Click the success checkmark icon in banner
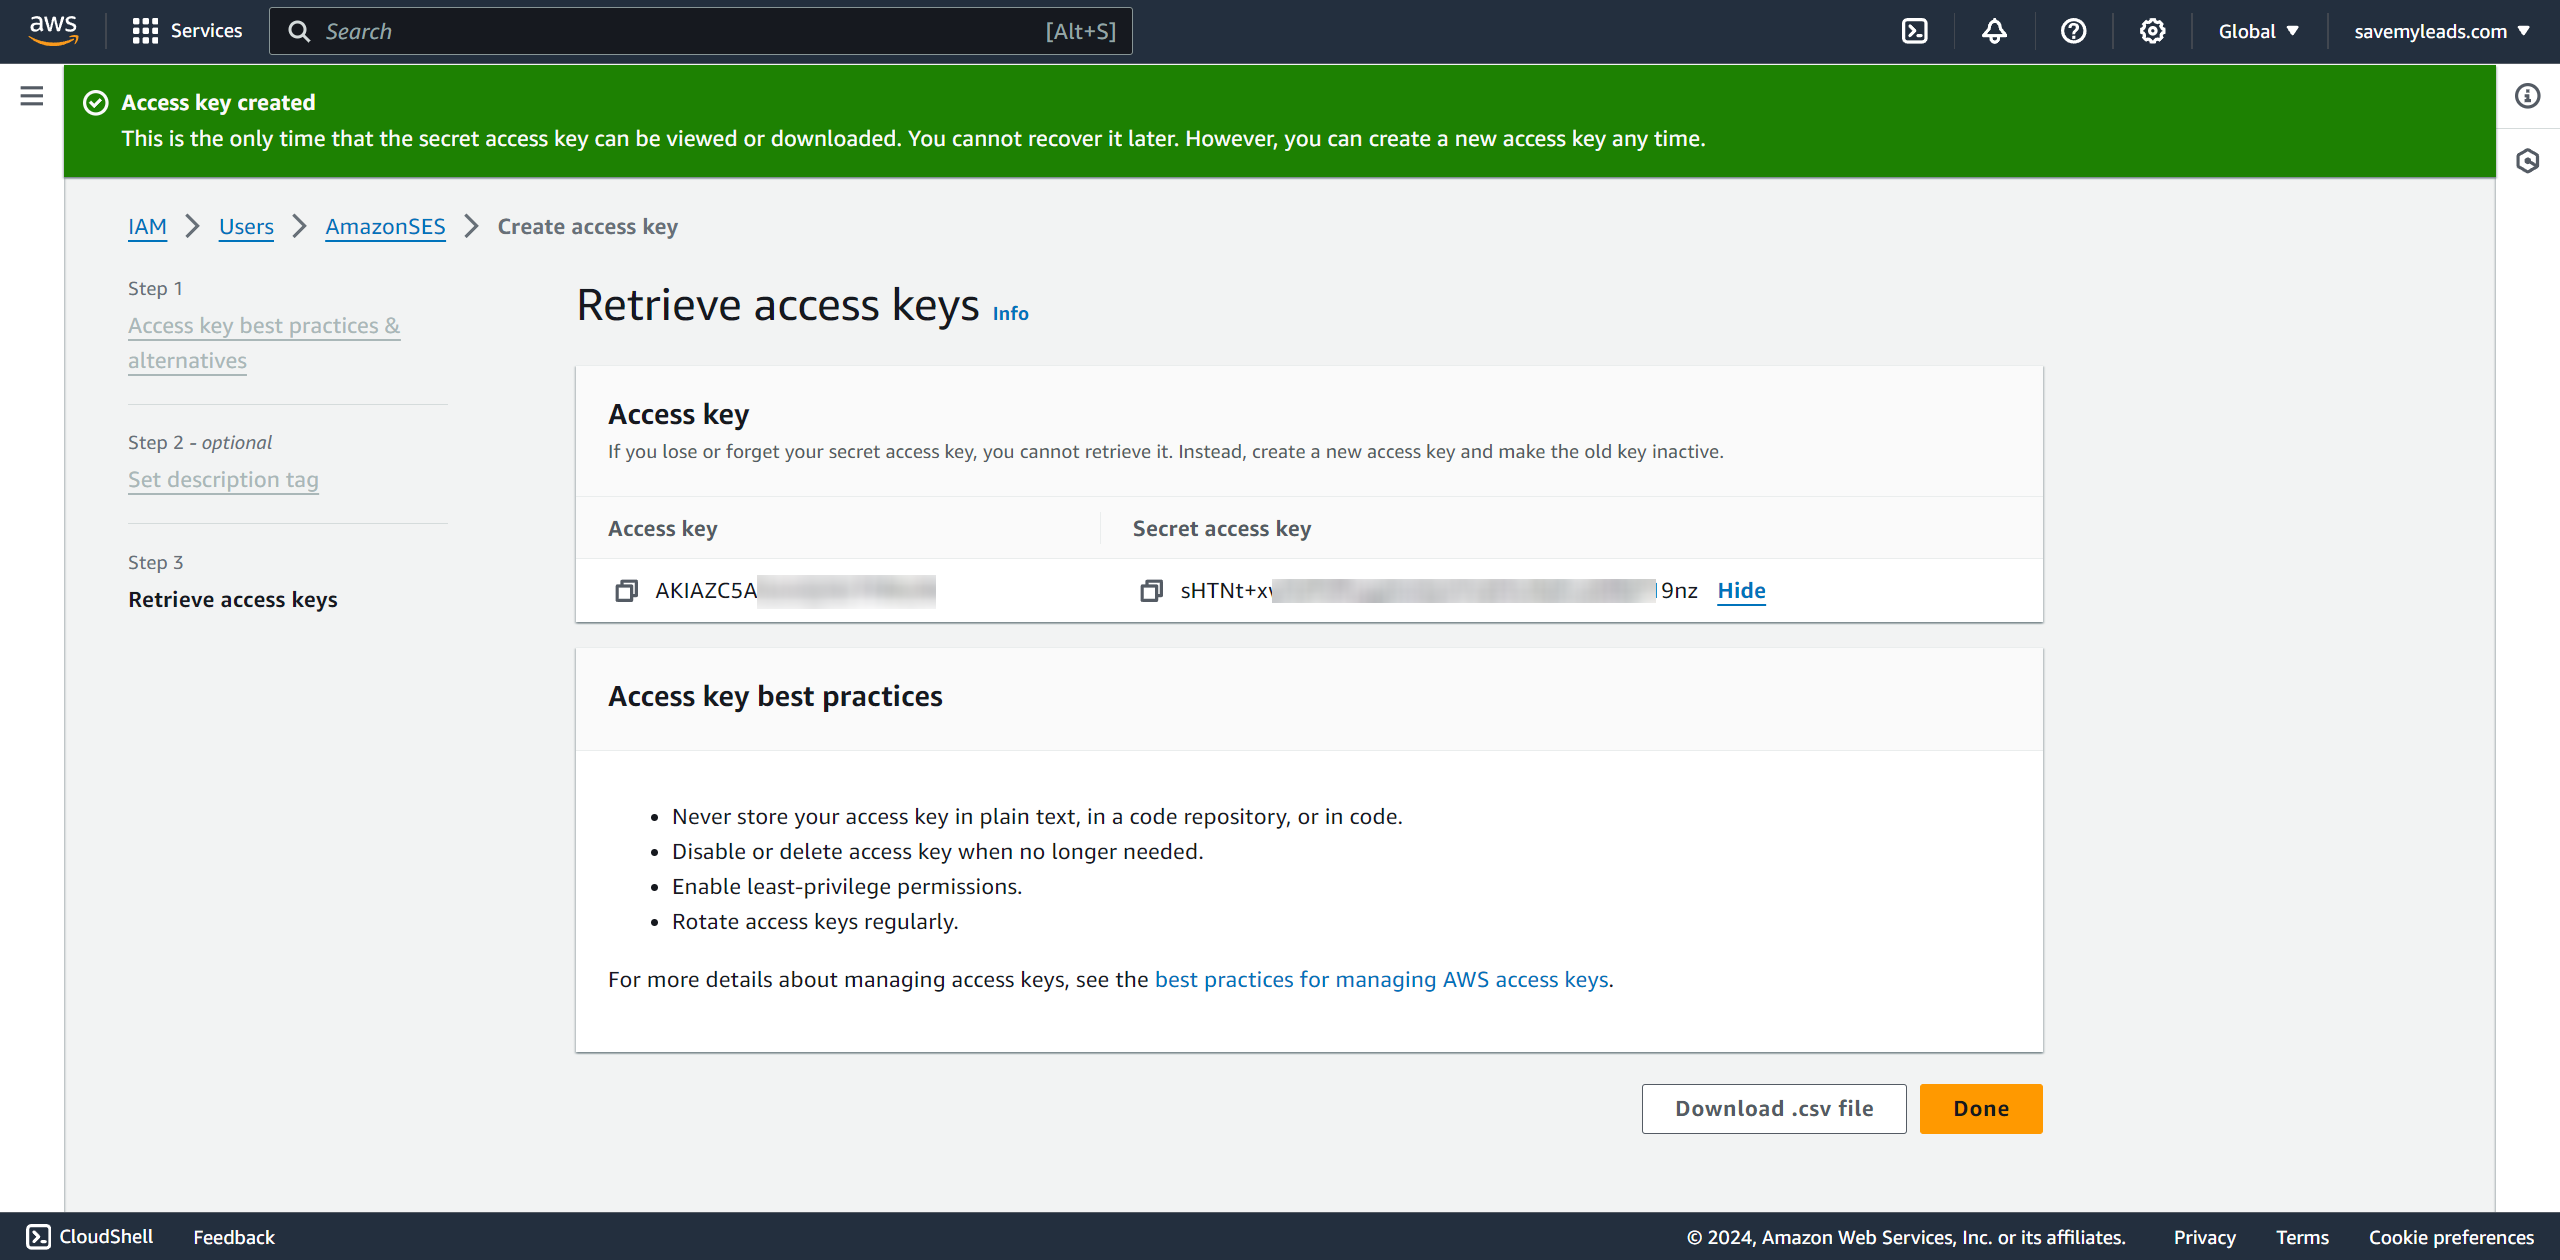Viewport: 2560px width, 1260px height. pyautogui.click(x=96, y=103)
